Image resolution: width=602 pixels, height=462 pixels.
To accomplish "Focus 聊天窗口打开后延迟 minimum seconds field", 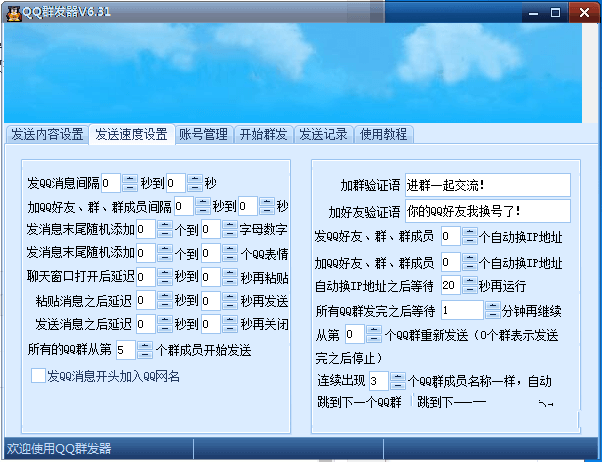I will coord(146,277).
